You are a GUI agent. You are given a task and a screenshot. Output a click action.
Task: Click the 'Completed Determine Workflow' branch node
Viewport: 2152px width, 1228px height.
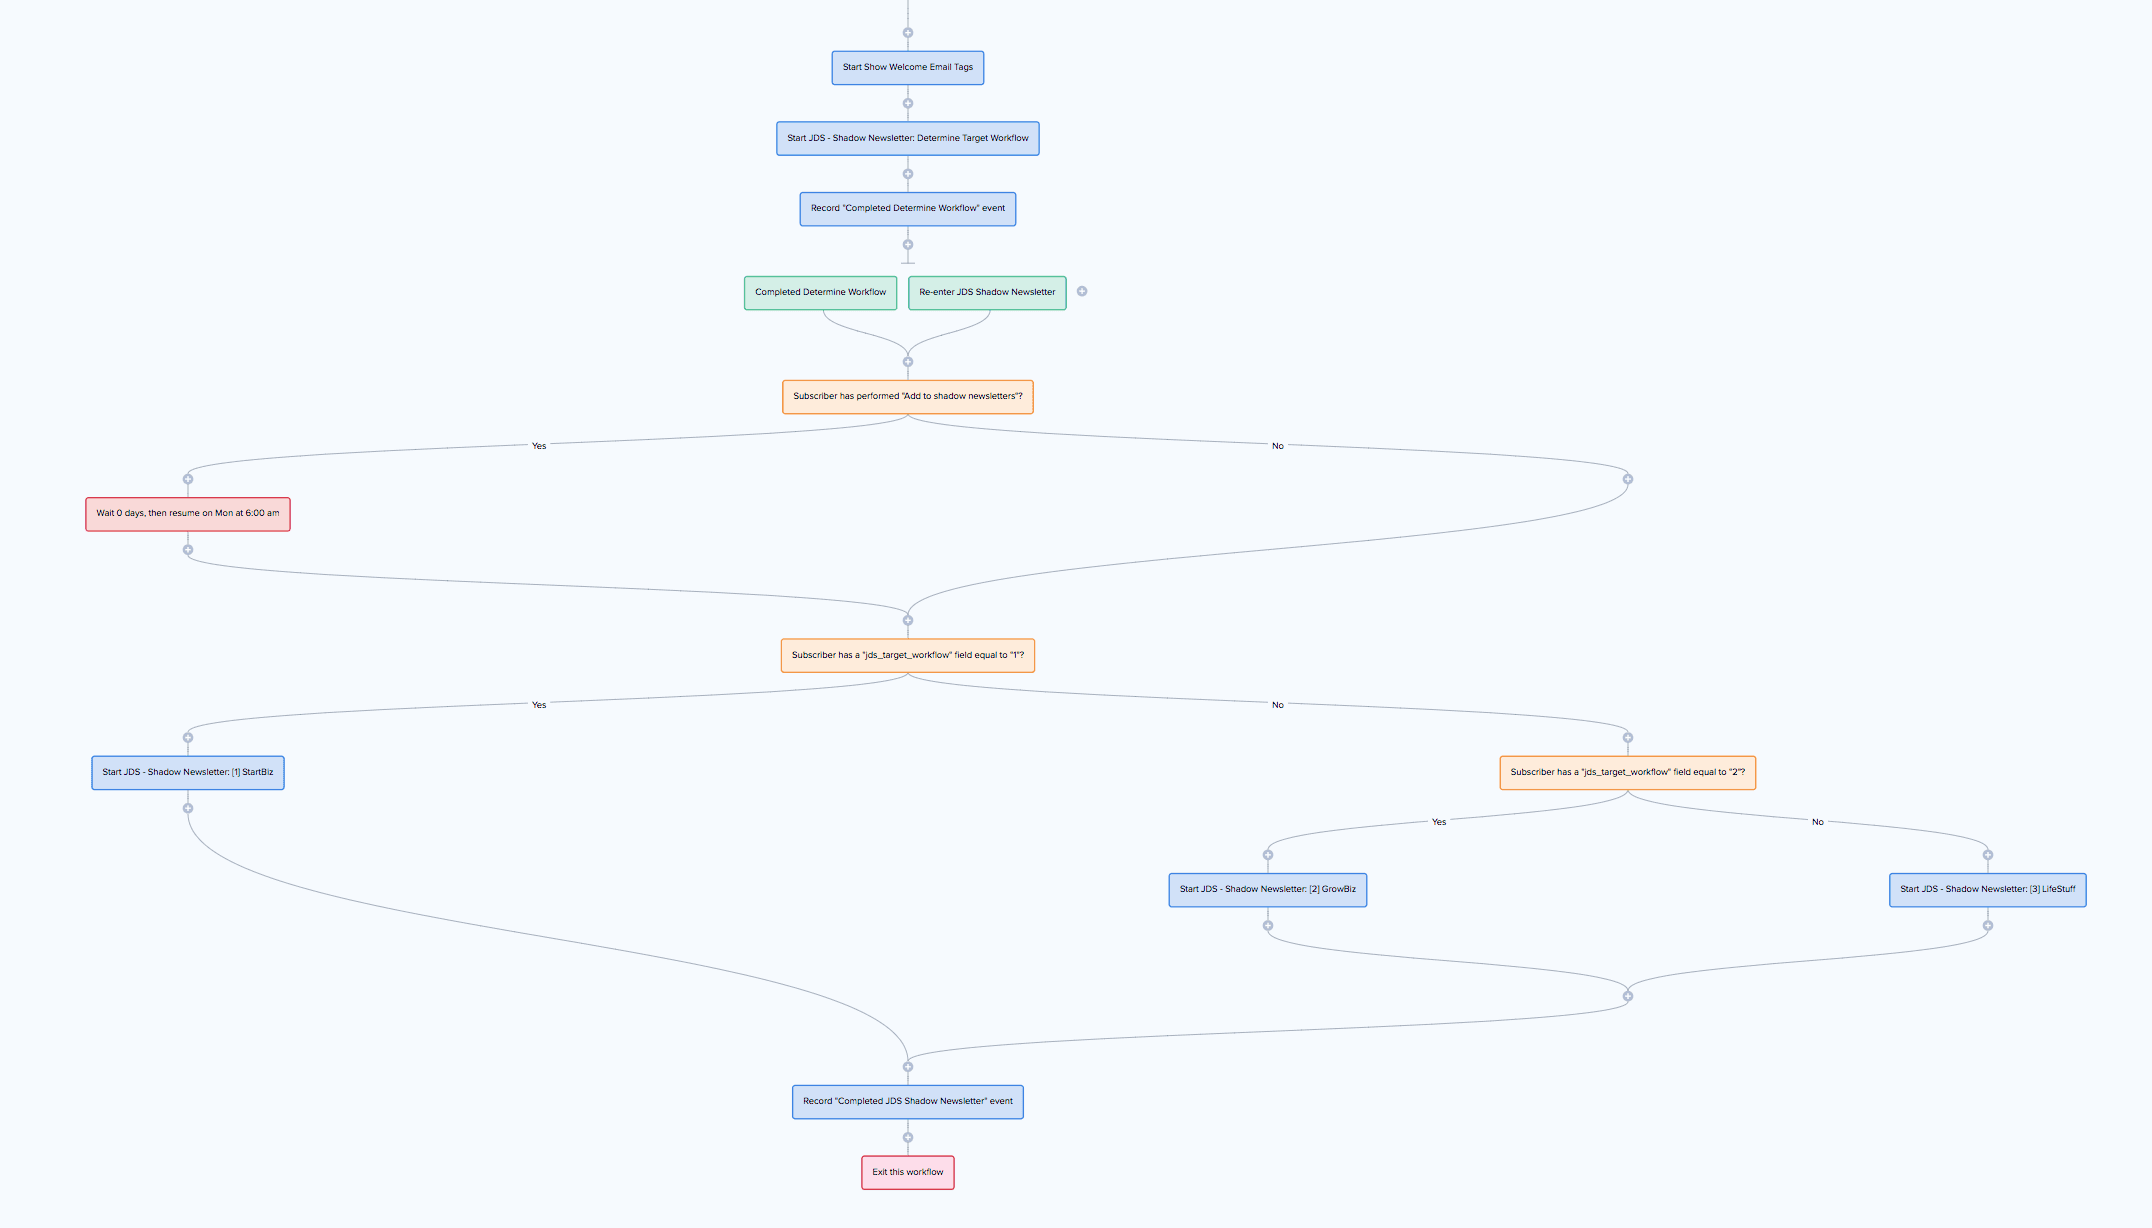click(819, 291)
